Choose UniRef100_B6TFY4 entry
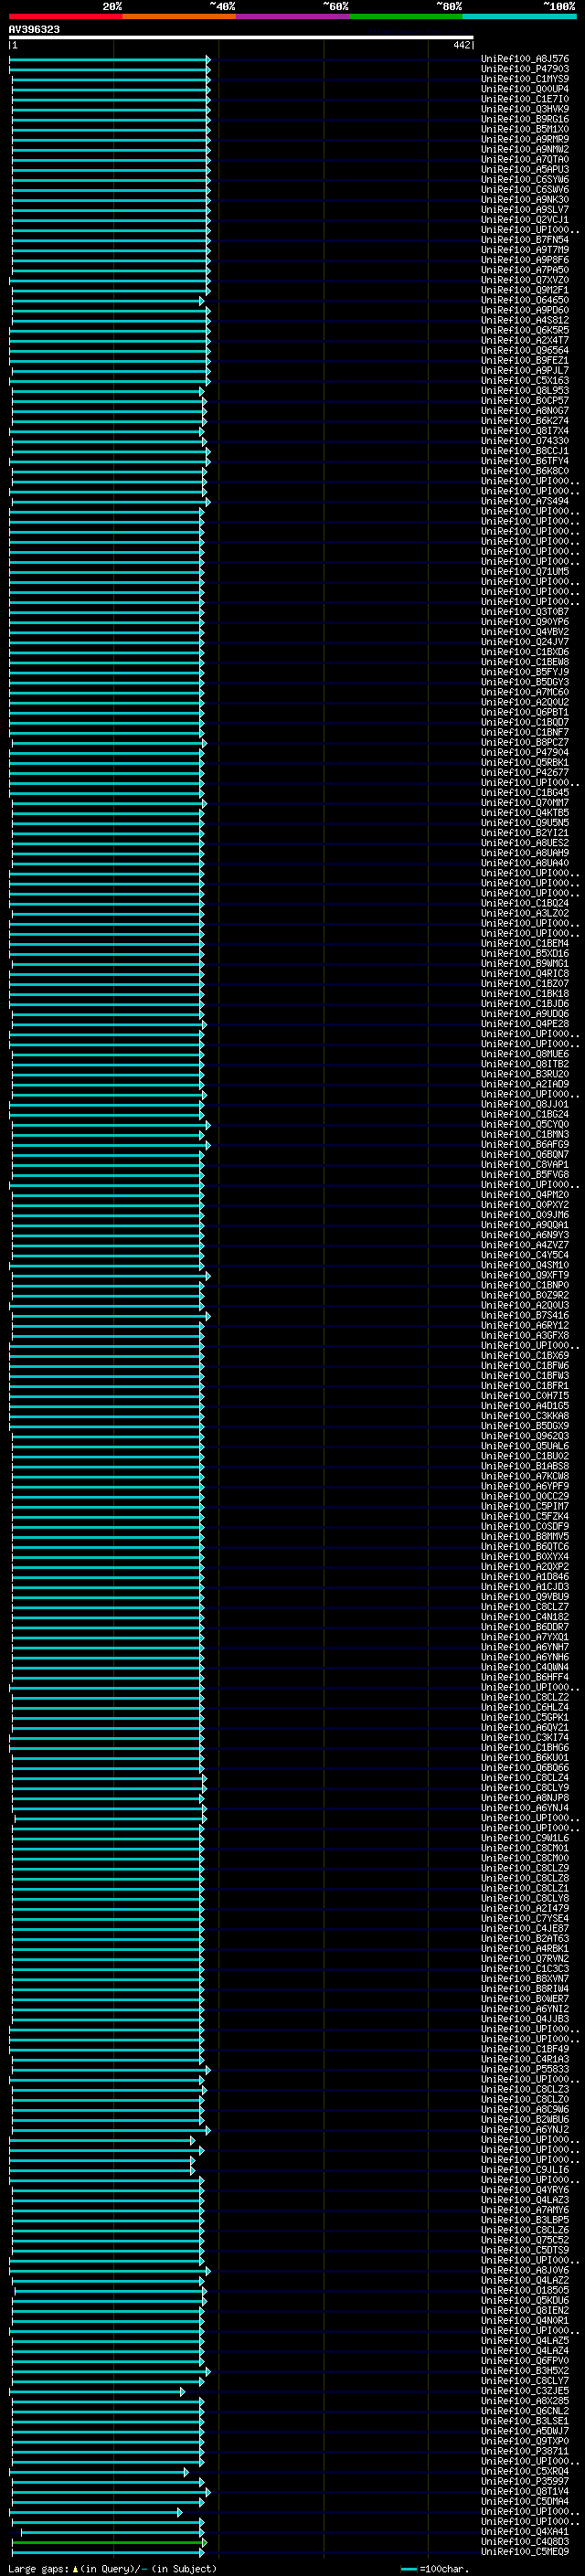This screenshot has width=585, height=2576. 525,461
